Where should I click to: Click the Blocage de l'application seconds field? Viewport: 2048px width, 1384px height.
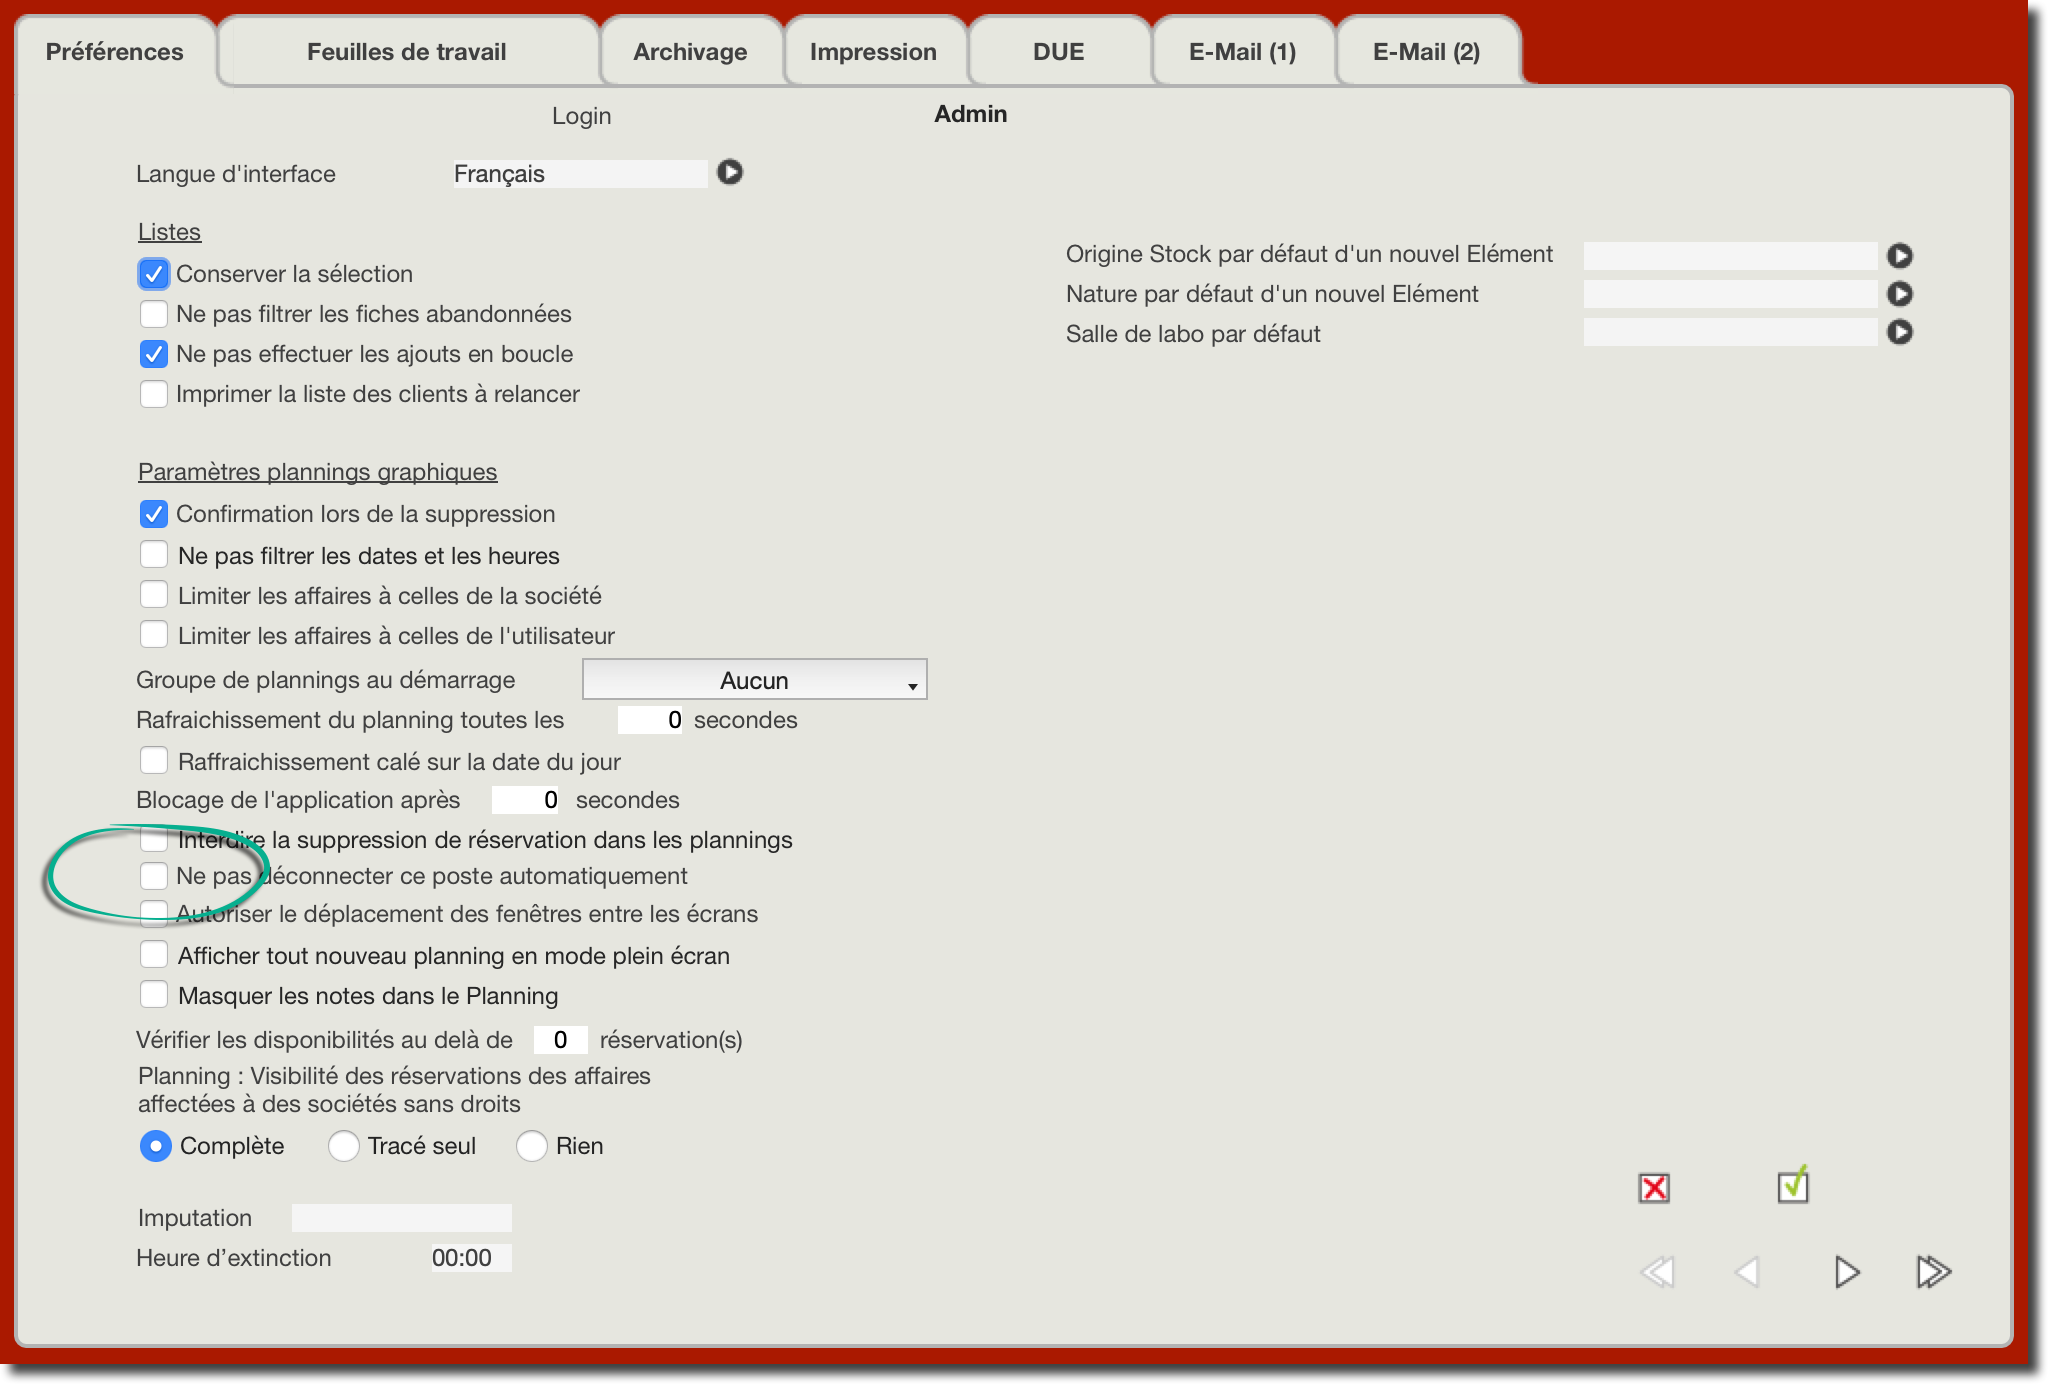(x=525, y=800)
